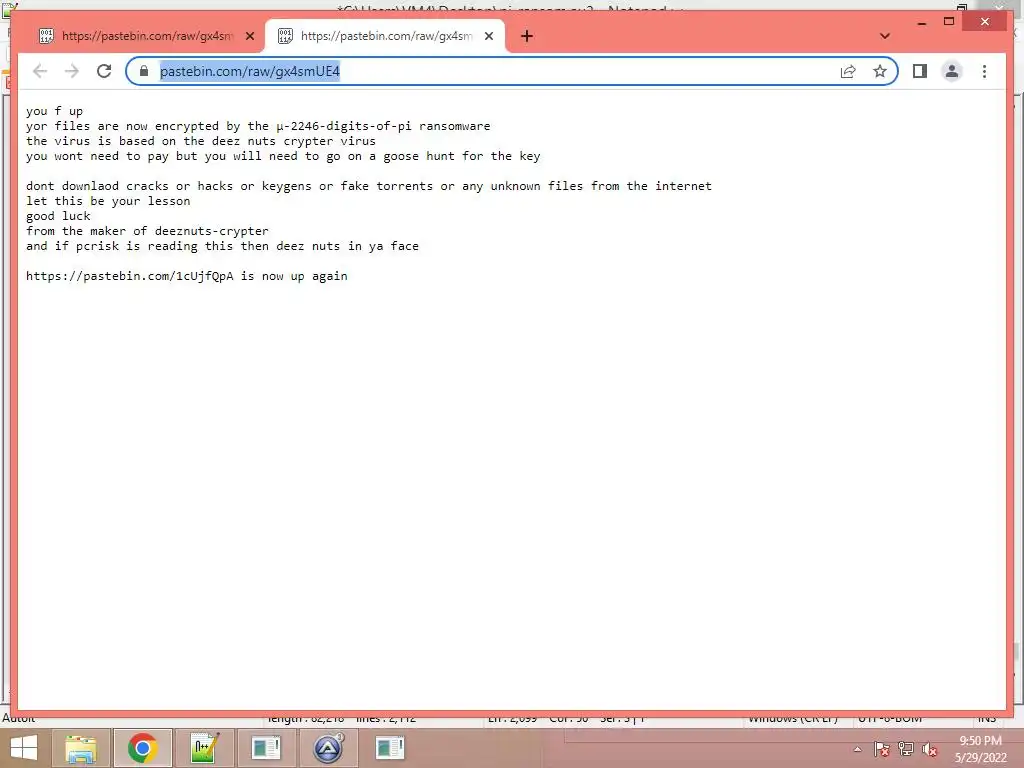Click the text 'deez nuts in ya face'

[x=347, y=246]
